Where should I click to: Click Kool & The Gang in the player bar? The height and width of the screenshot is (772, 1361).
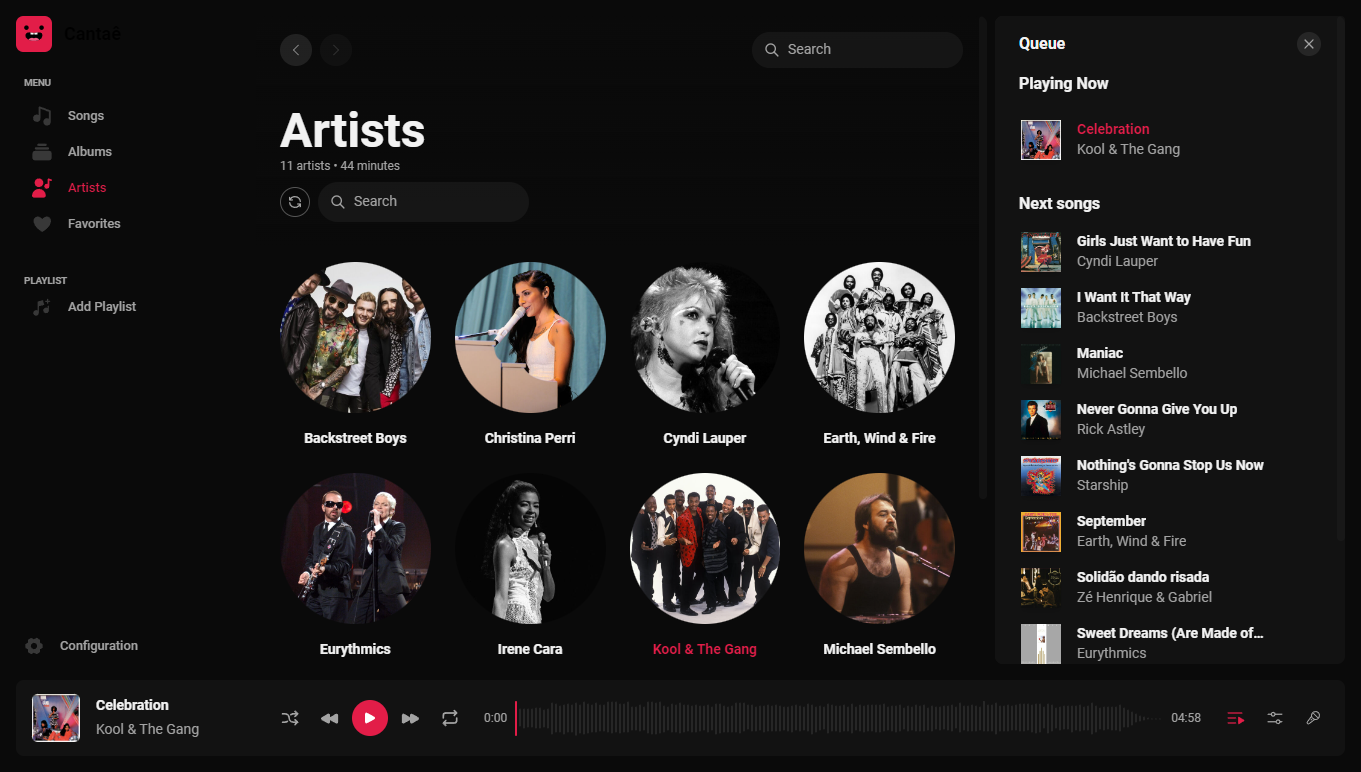point(147,729)
